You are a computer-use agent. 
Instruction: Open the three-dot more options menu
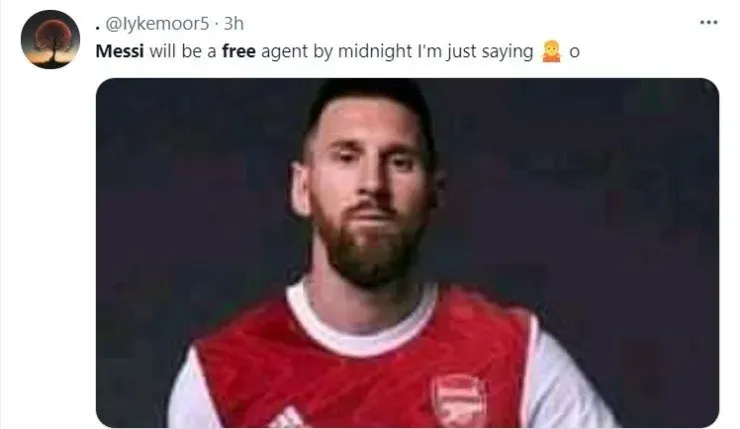(x=708, y=22)
